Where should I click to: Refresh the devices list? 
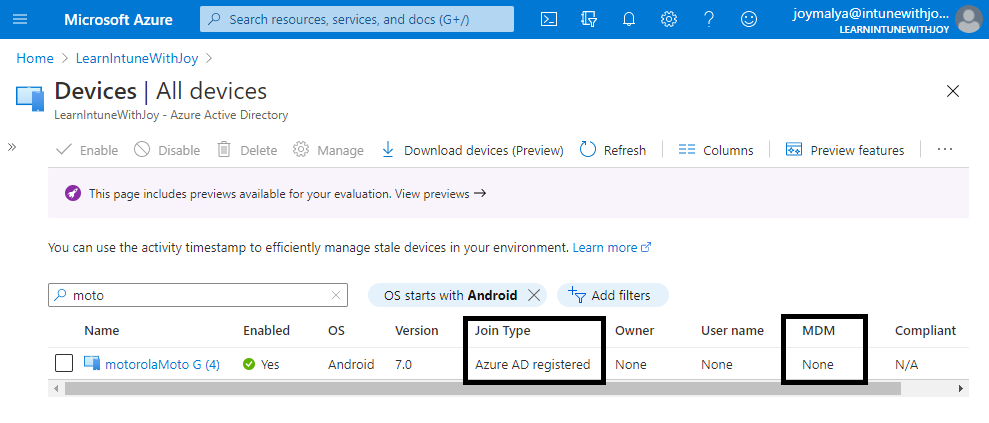613,150
